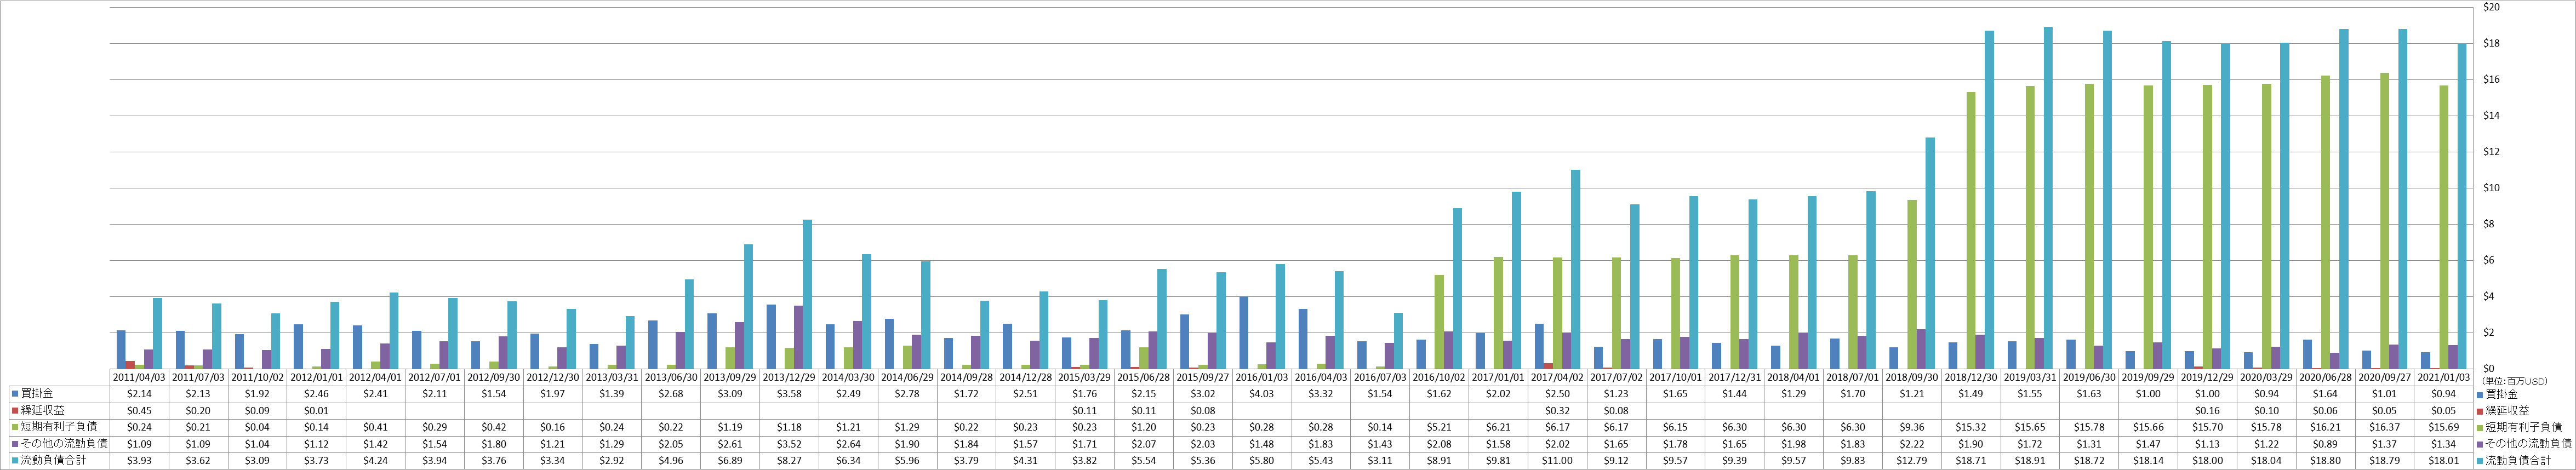Viewport: 2576px width, 470px height.
Task: Click the $15.32 cell under 2018/12/30
Action: [1971, 427]
